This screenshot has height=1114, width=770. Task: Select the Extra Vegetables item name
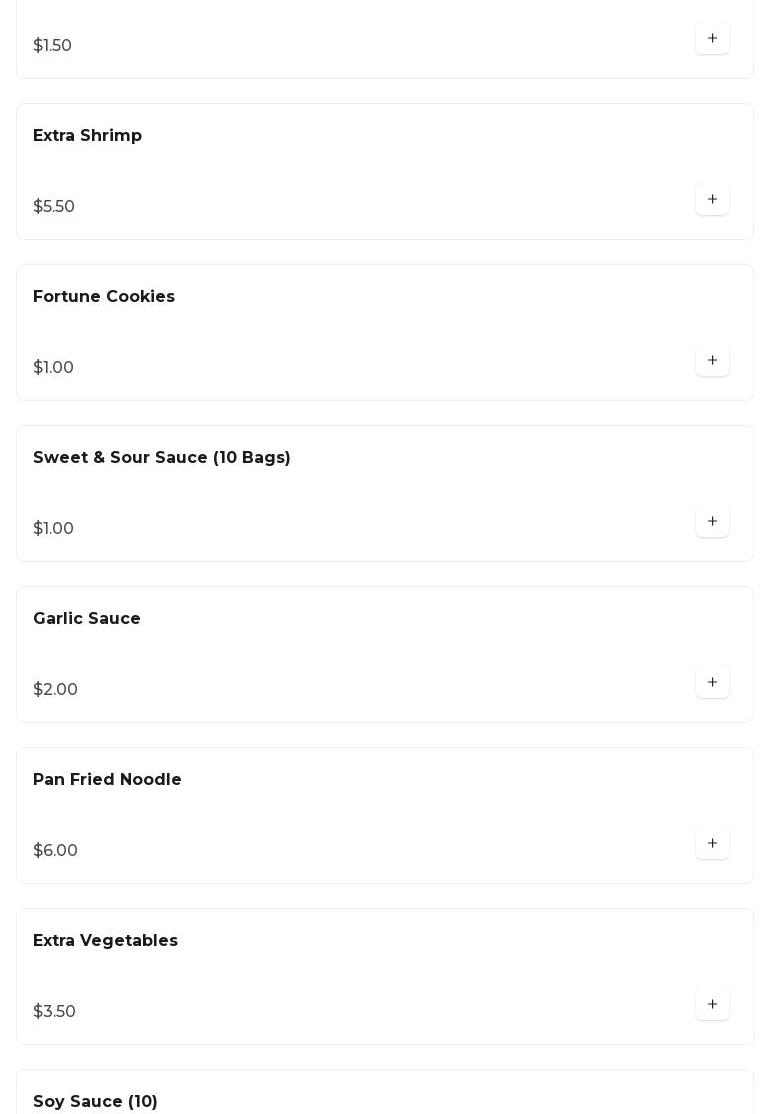(105, 941)
